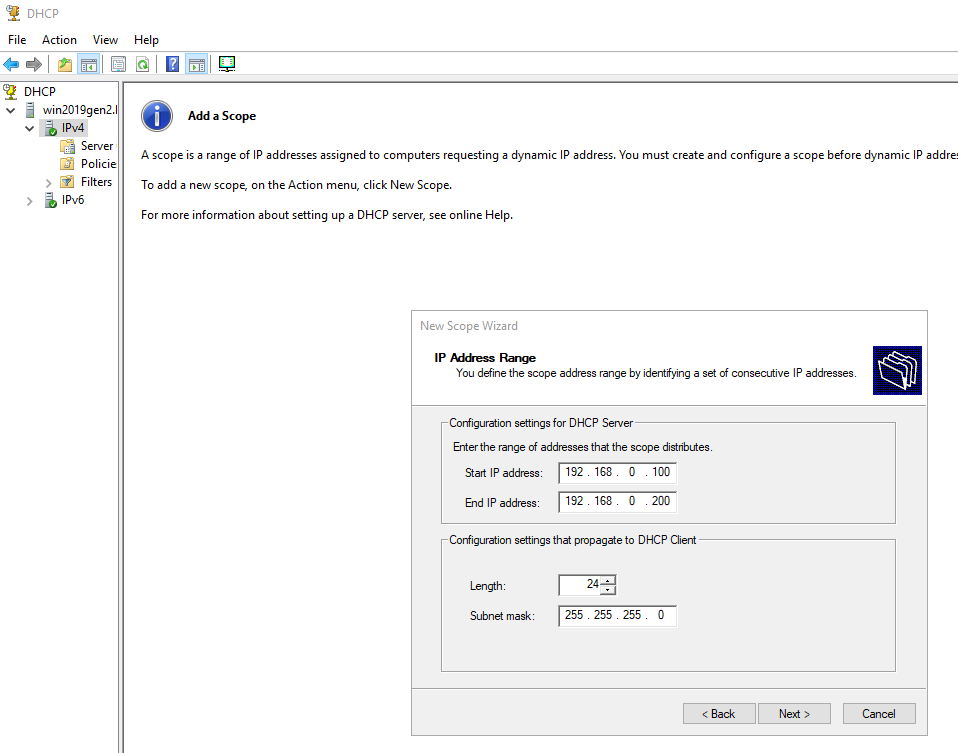Open the View menu

coord(105,40)
